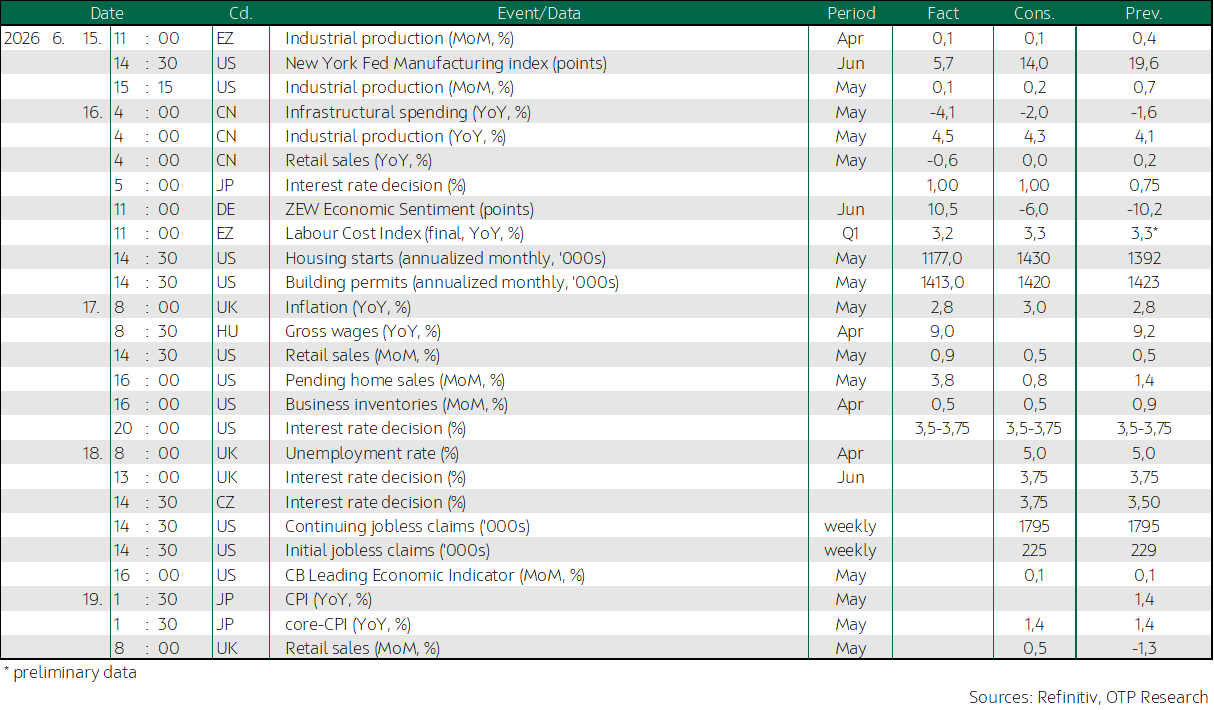Click Pending home sales event
Viewport: 1214px width, 710px height.
coord(395,380)
